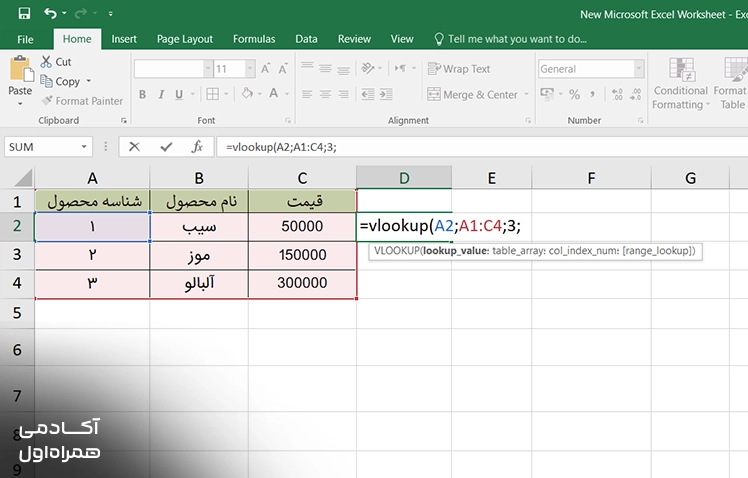Open the View tab
Image resolution: width=748 pixels, height=478 pixels.
coord(402,39)
